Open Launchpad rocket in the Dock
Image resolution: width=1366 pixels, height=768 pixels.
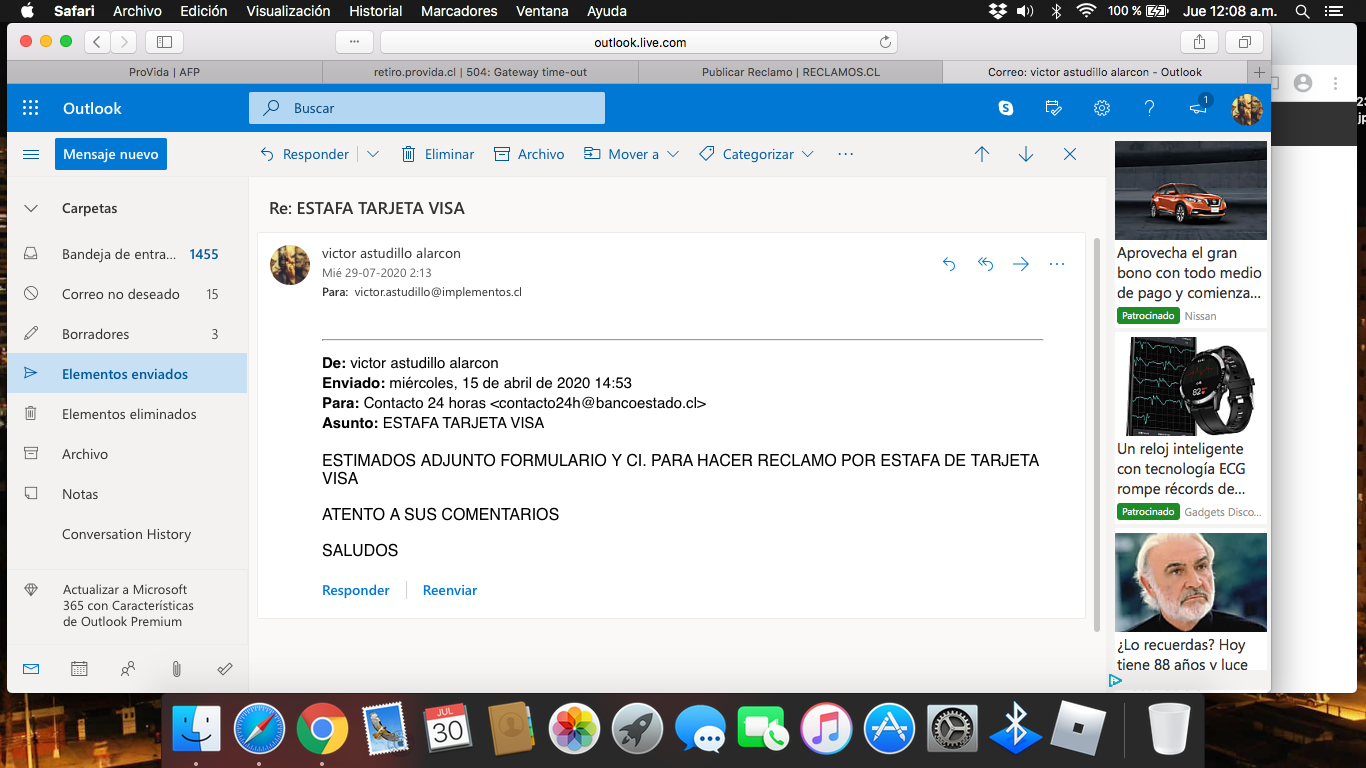(x=637, y=728)
